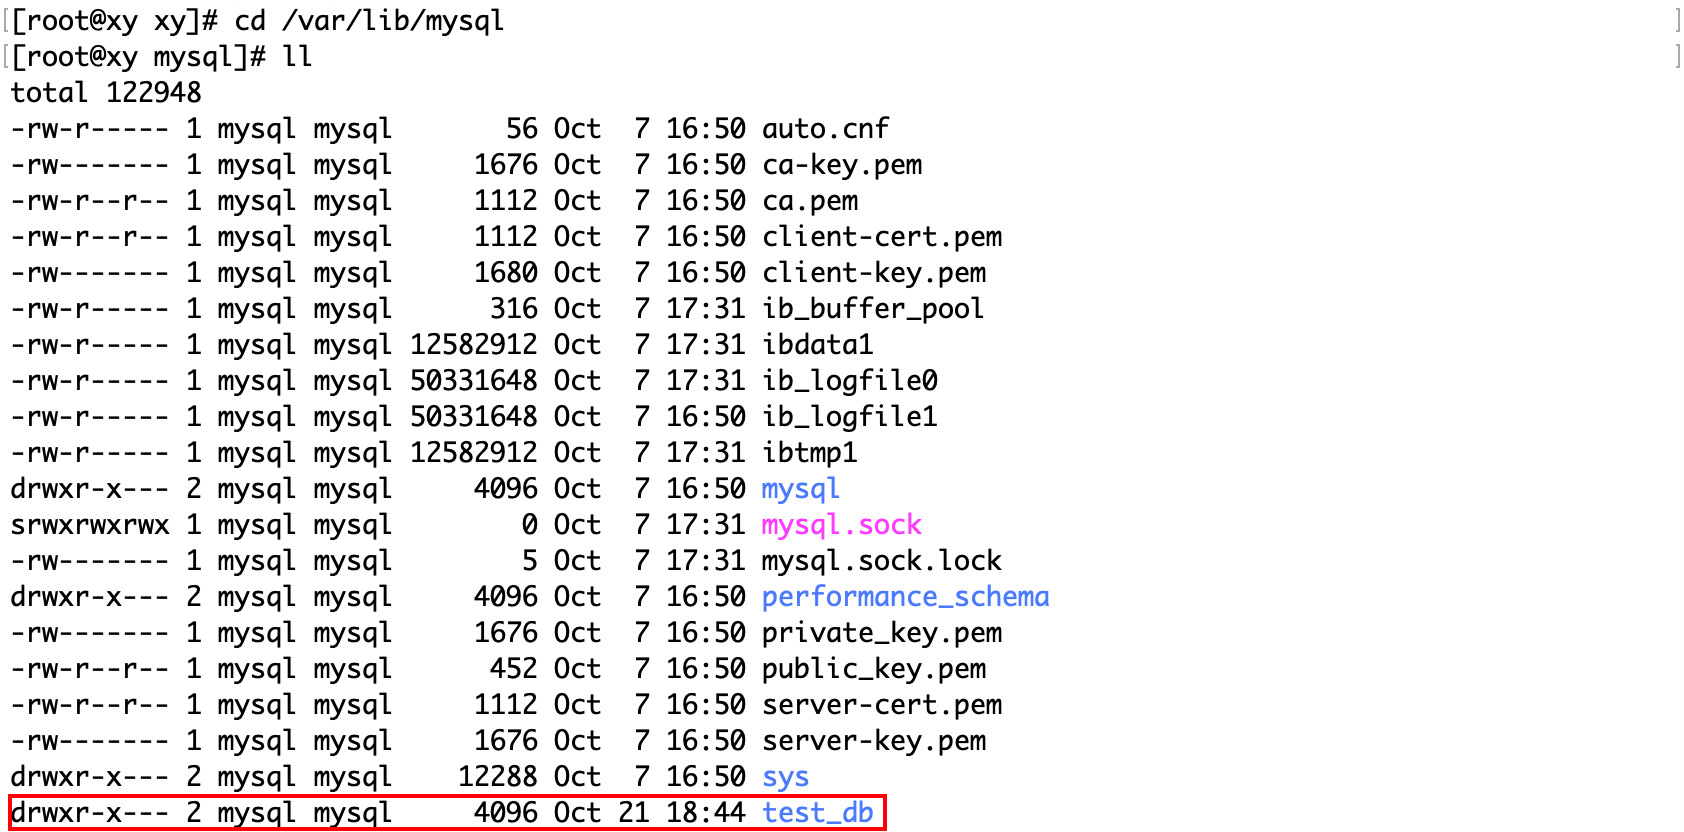Click the mysql.sock.lock filename
Viewport: 1684px width, 832px height.
click(x=882, y=560)
